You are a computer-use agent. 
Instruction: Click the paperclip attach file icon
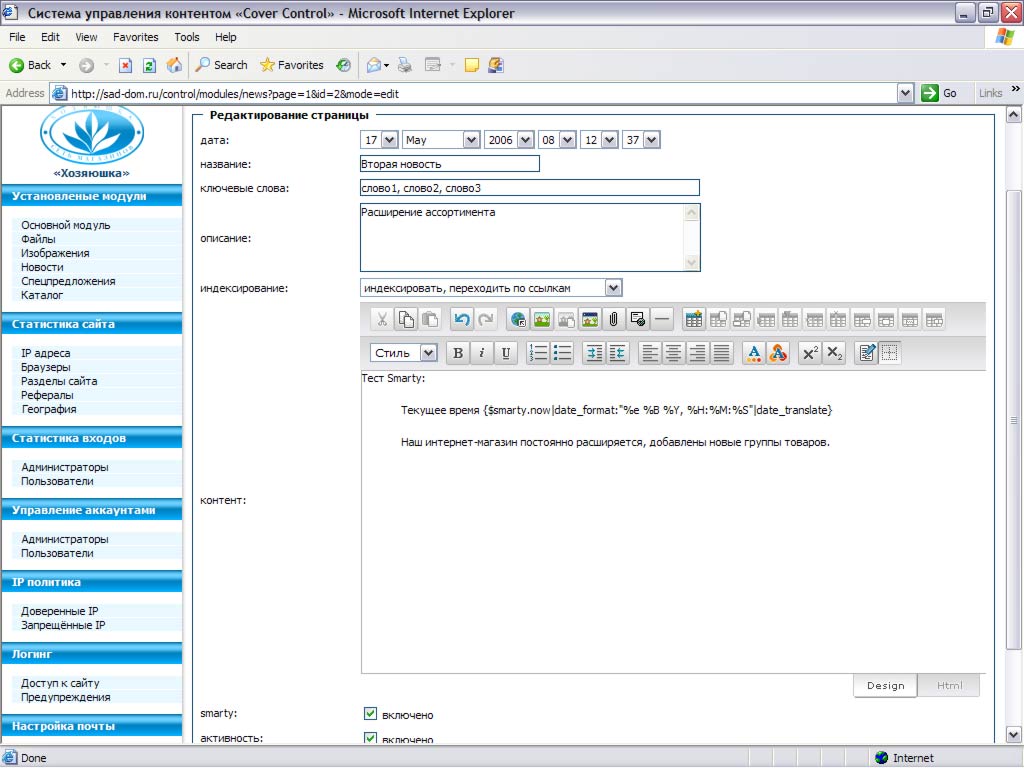[x=614, y=320]
